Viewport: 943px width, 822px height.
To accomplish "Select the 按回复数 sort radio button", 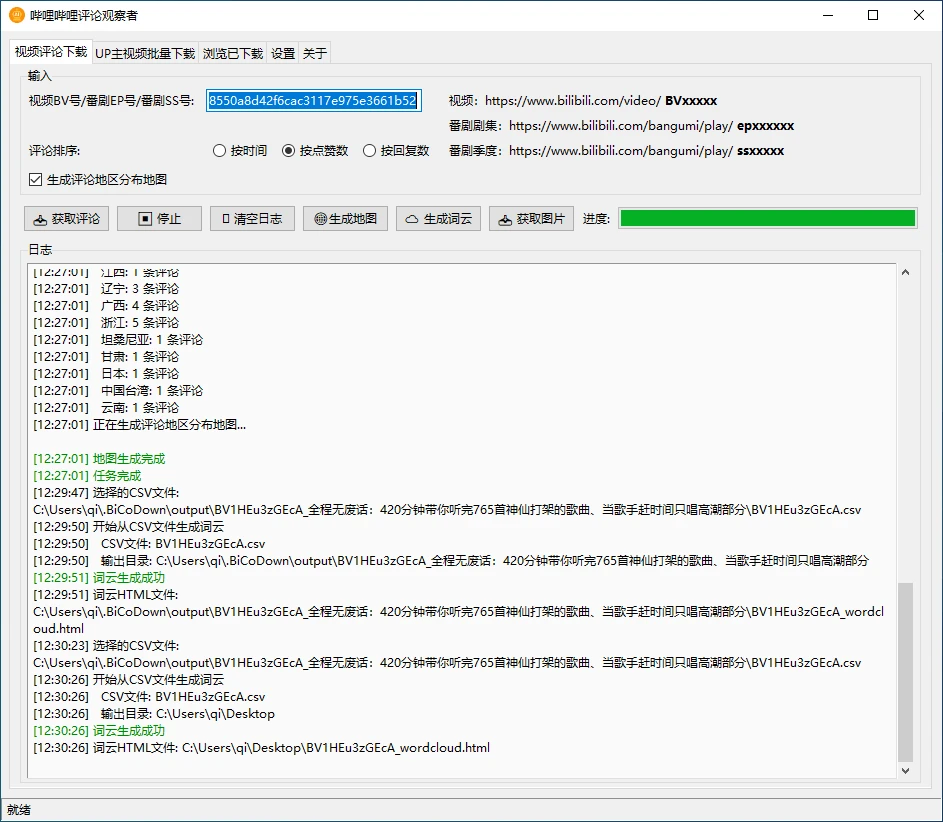I will (370, 151).
